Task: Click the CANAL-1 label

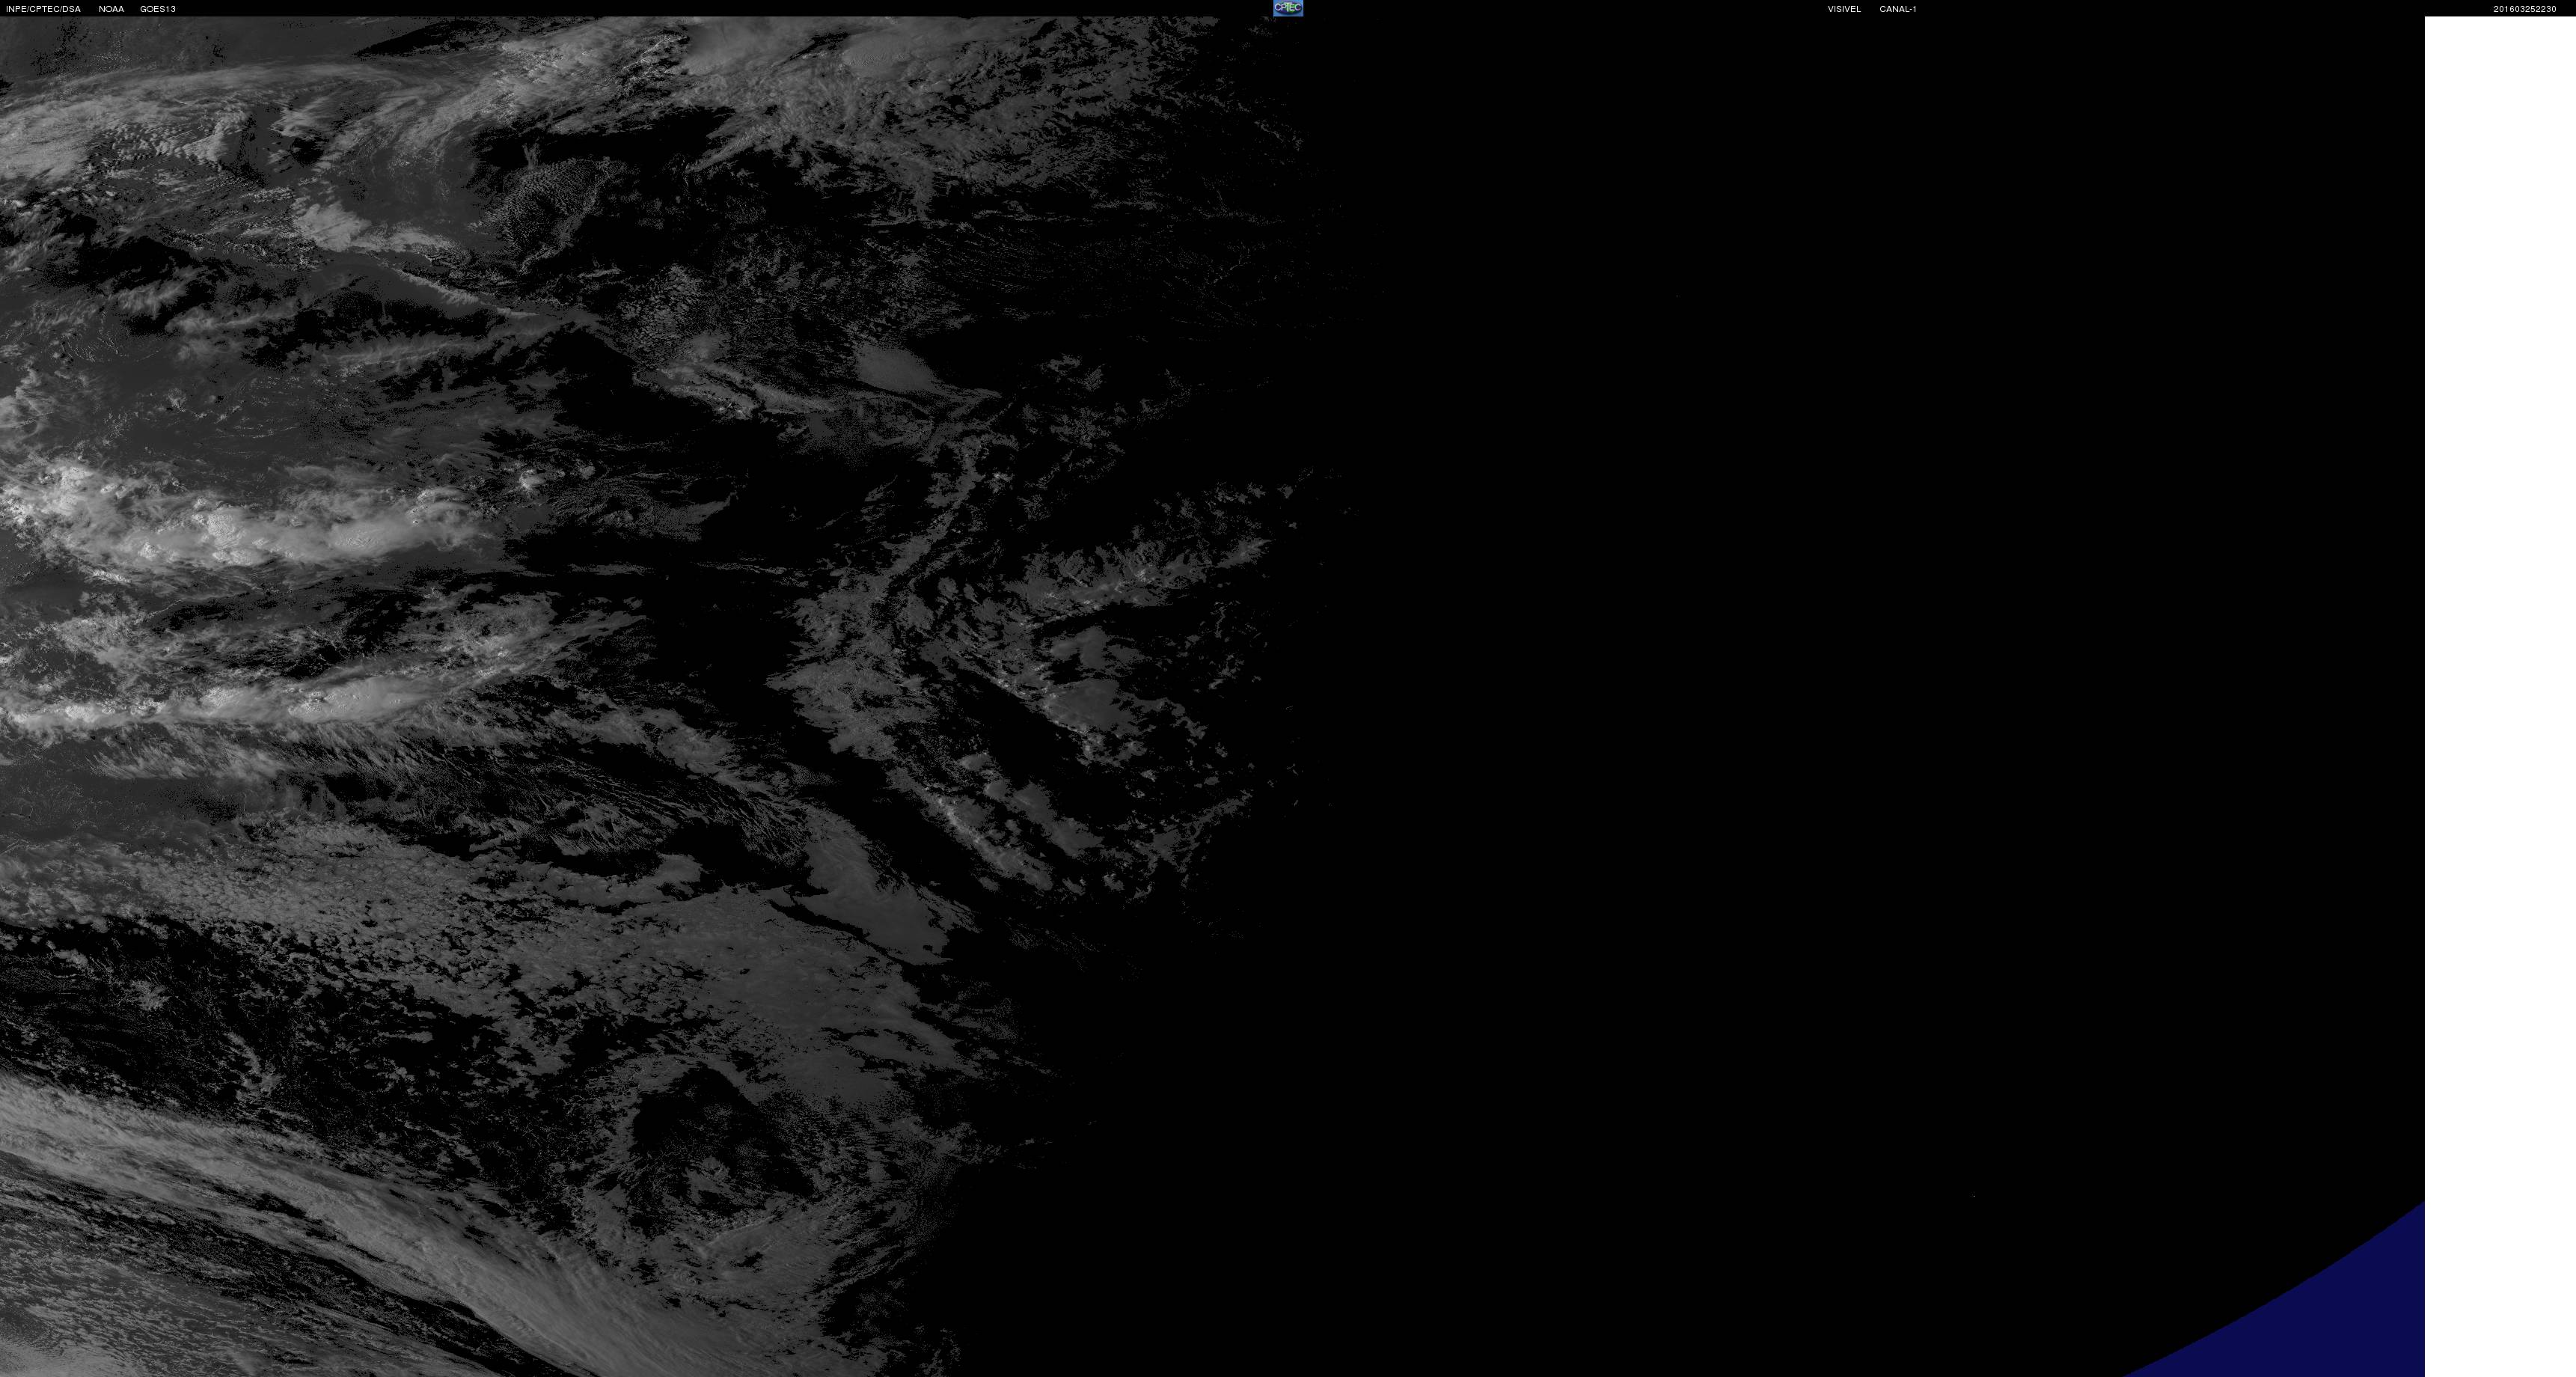Action: click(x=1898, y=9)
